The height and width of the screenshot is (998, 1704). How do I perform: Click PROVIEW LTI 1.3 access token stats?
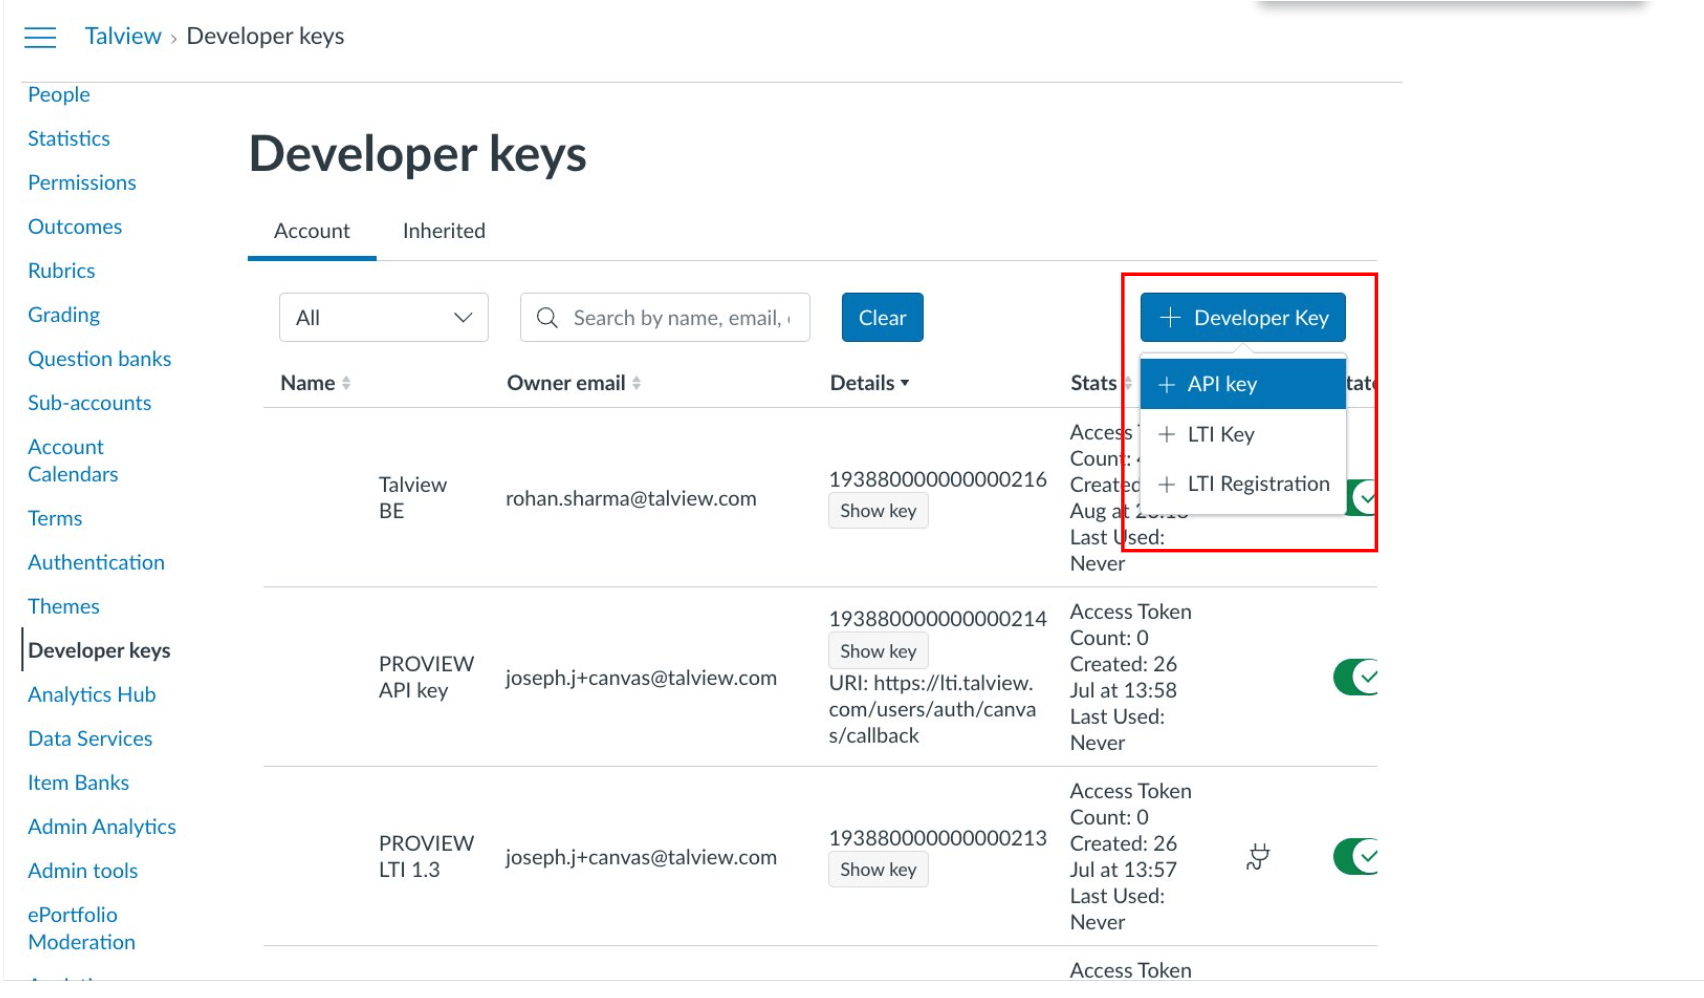pyautogui.click(x=1130, y=856)
